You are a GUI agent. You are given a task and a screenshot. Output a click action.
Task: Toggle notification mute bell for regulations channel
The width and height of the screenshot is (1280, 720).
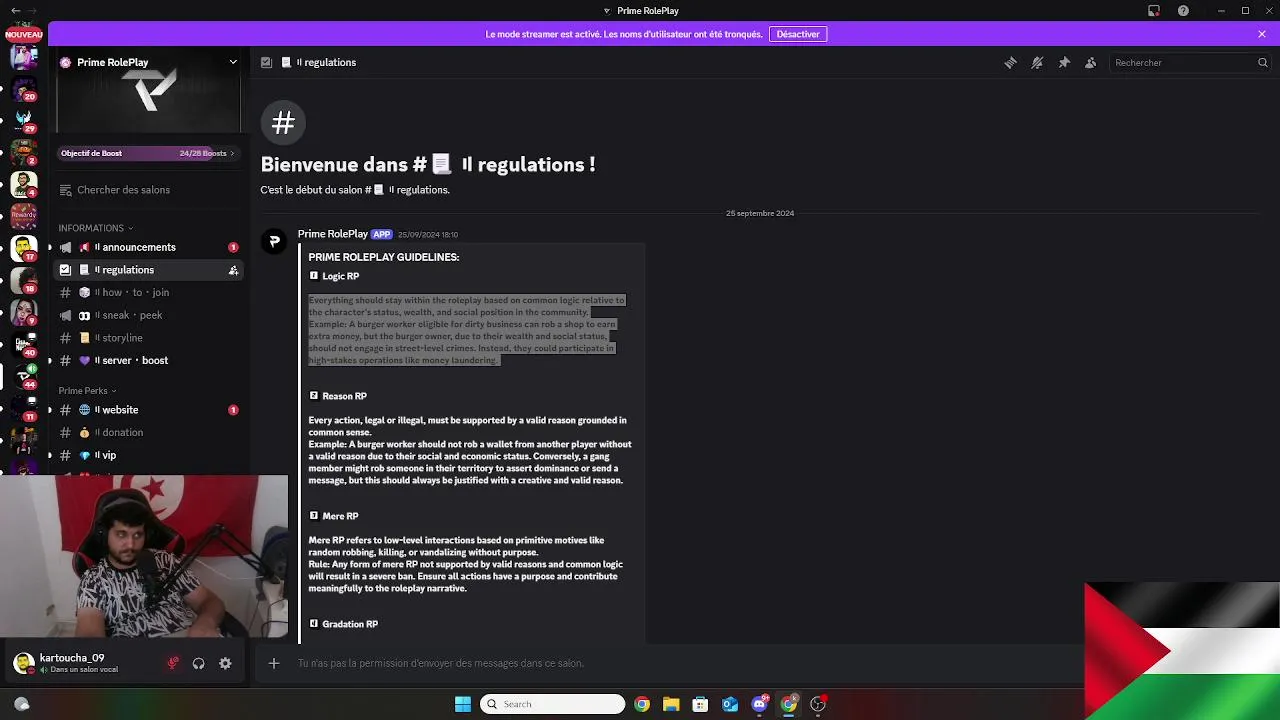click(1037, 62)
